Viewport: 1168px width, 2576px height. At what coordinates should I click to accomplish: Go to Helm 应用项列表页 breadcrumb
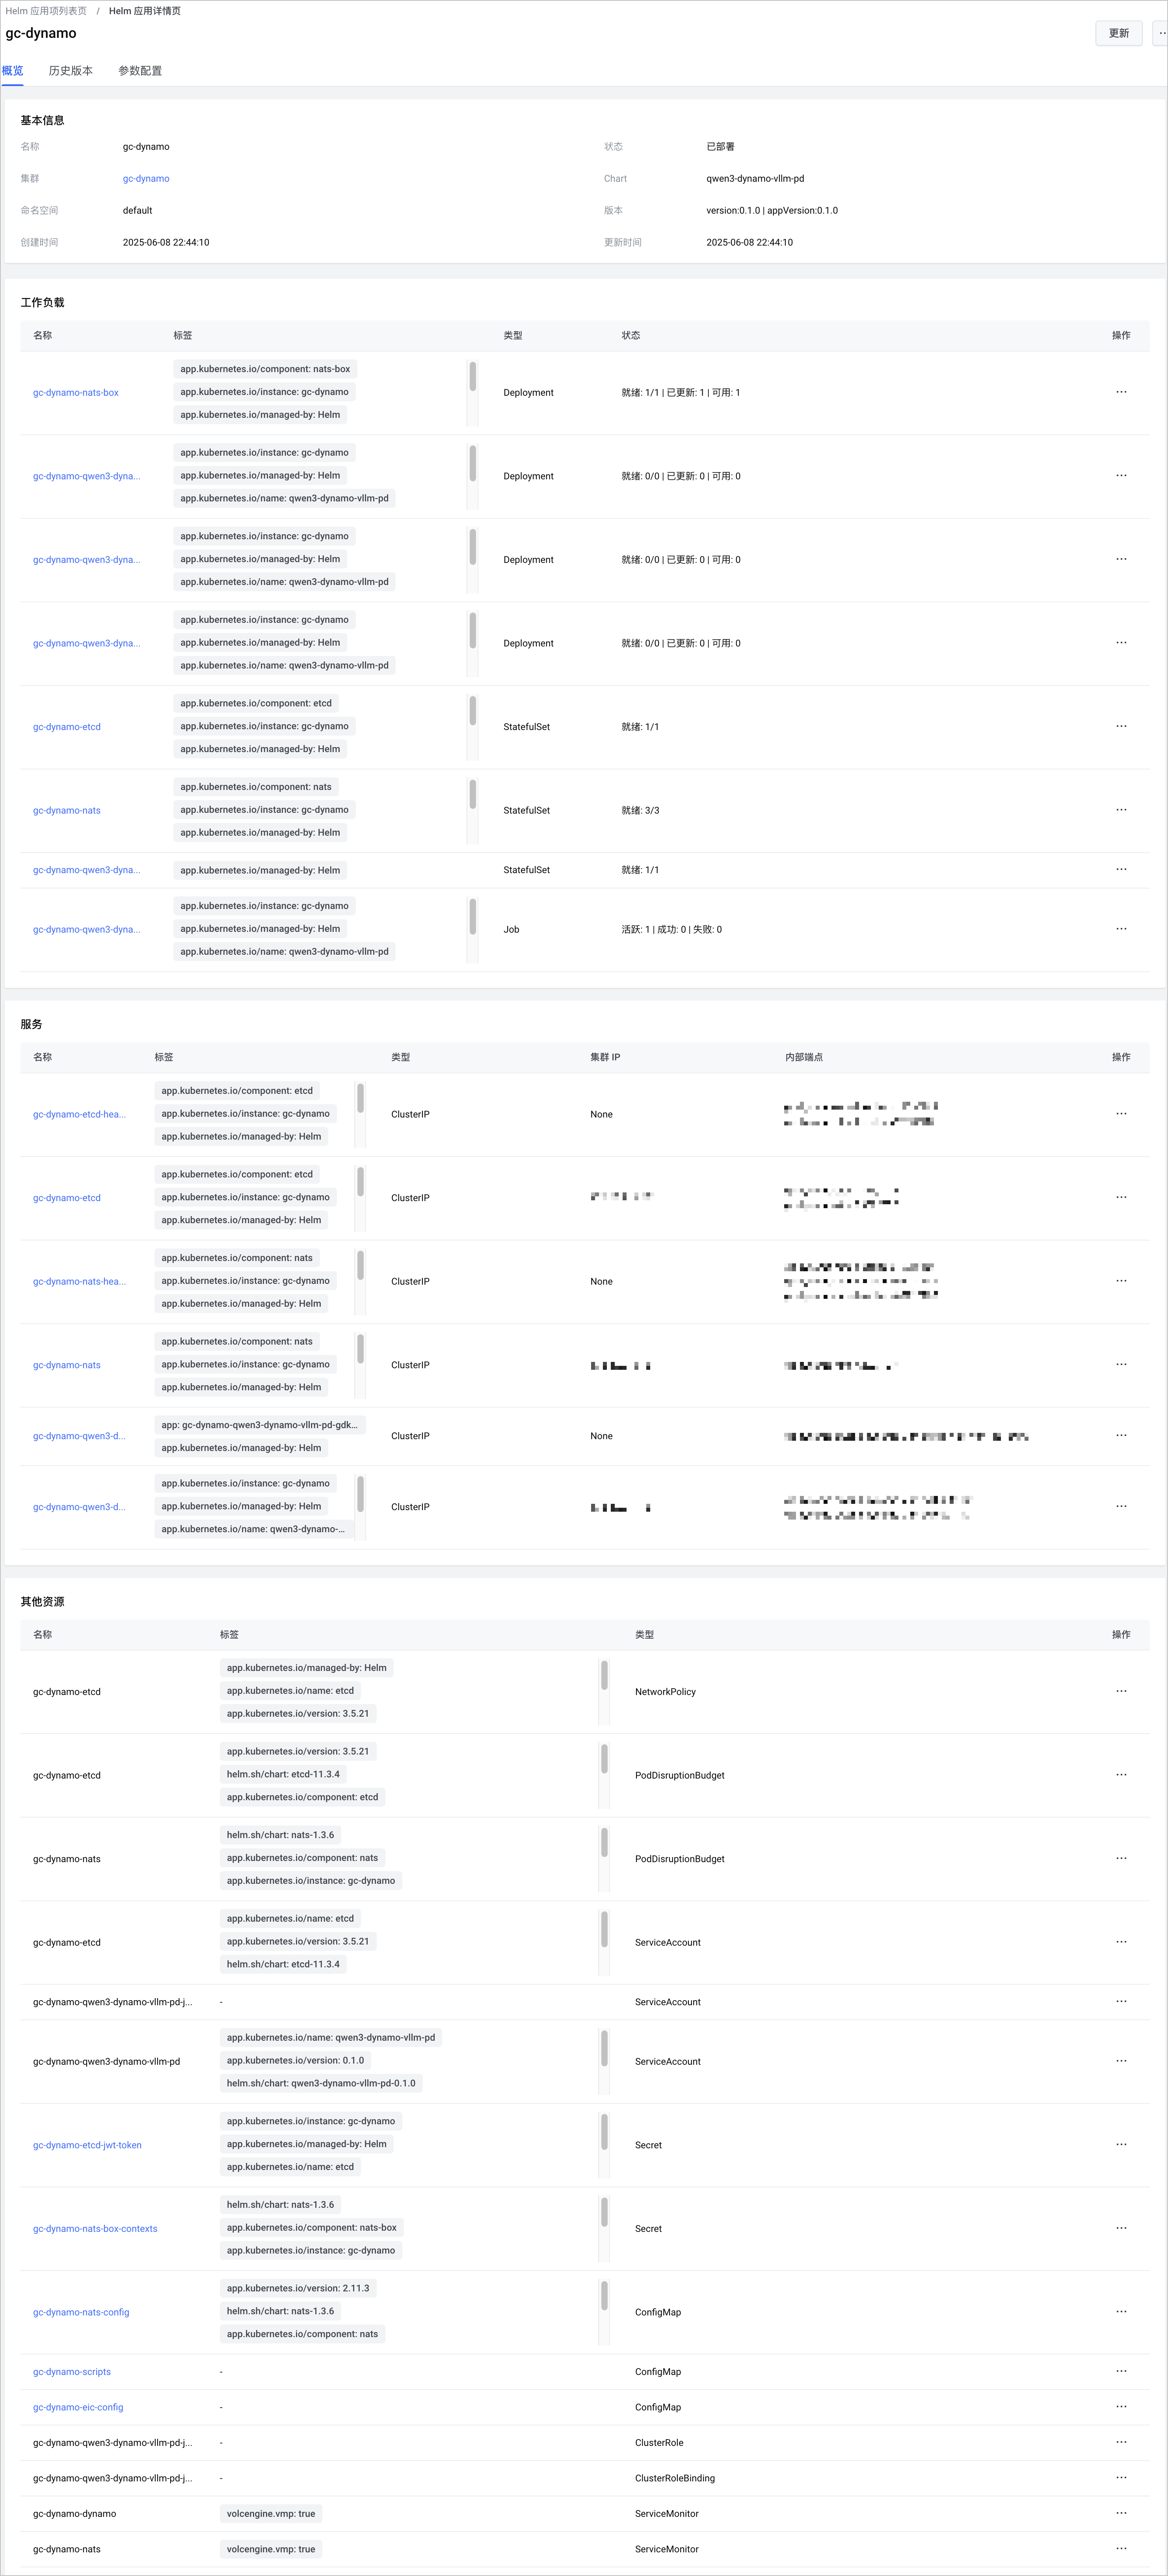point(46,11)
